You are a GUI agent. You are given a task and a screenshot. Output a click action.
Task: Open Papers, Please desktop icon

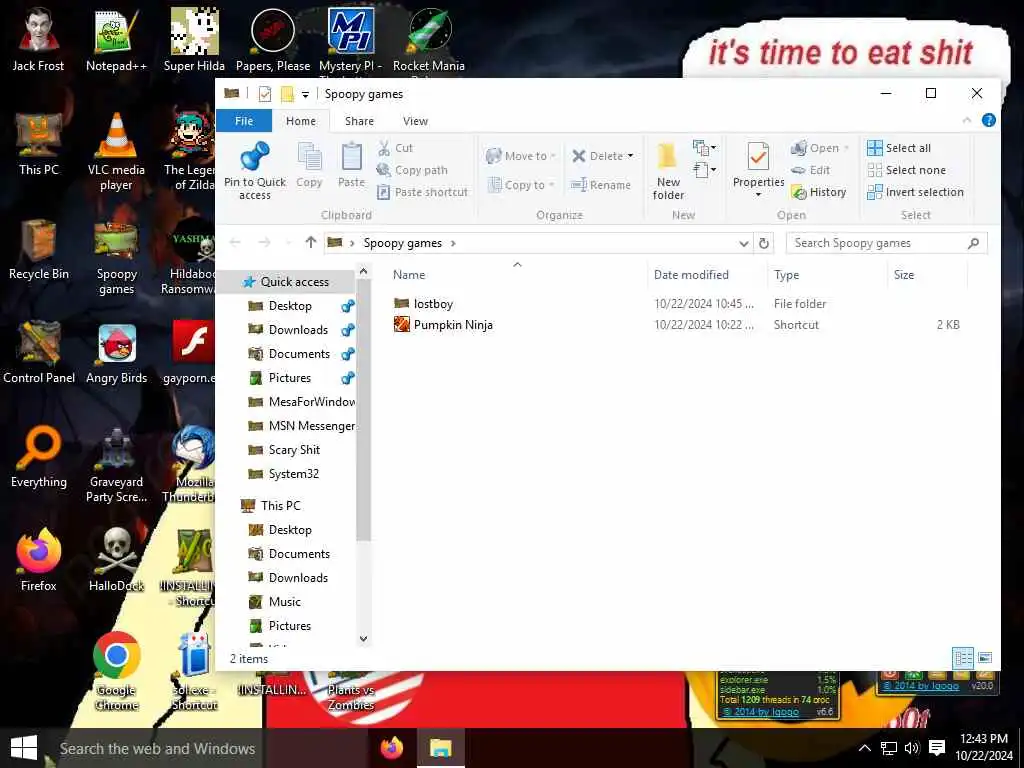(273, 39)
